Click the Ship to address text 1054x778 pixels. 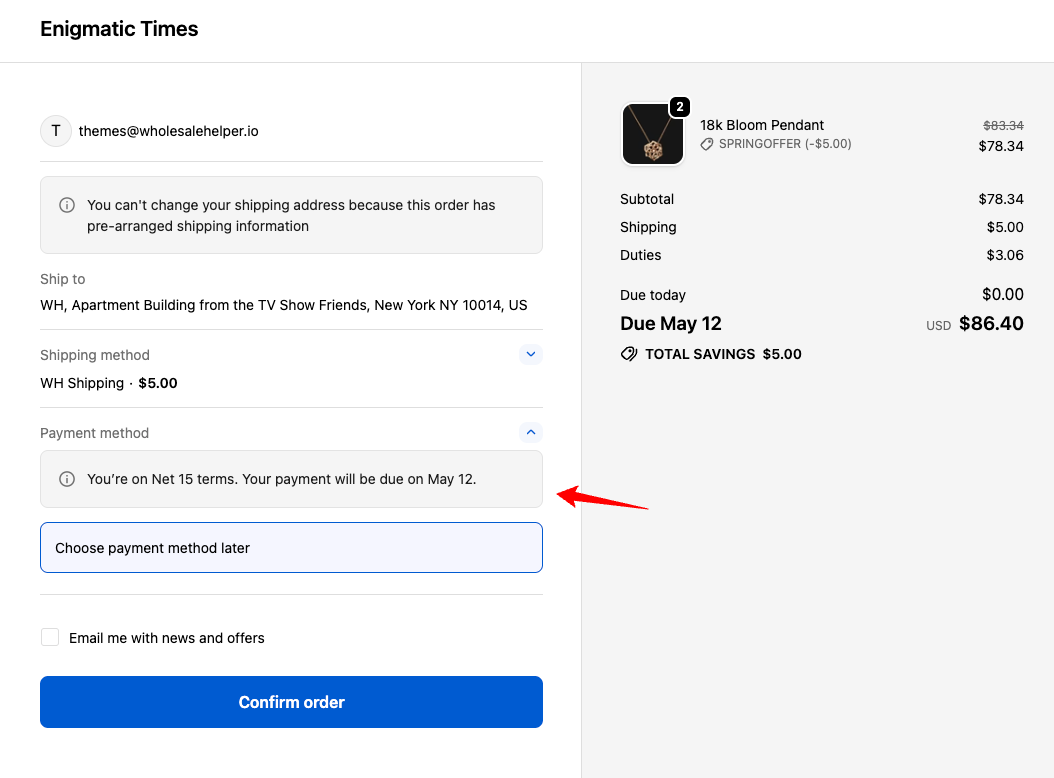click(284, 305)
